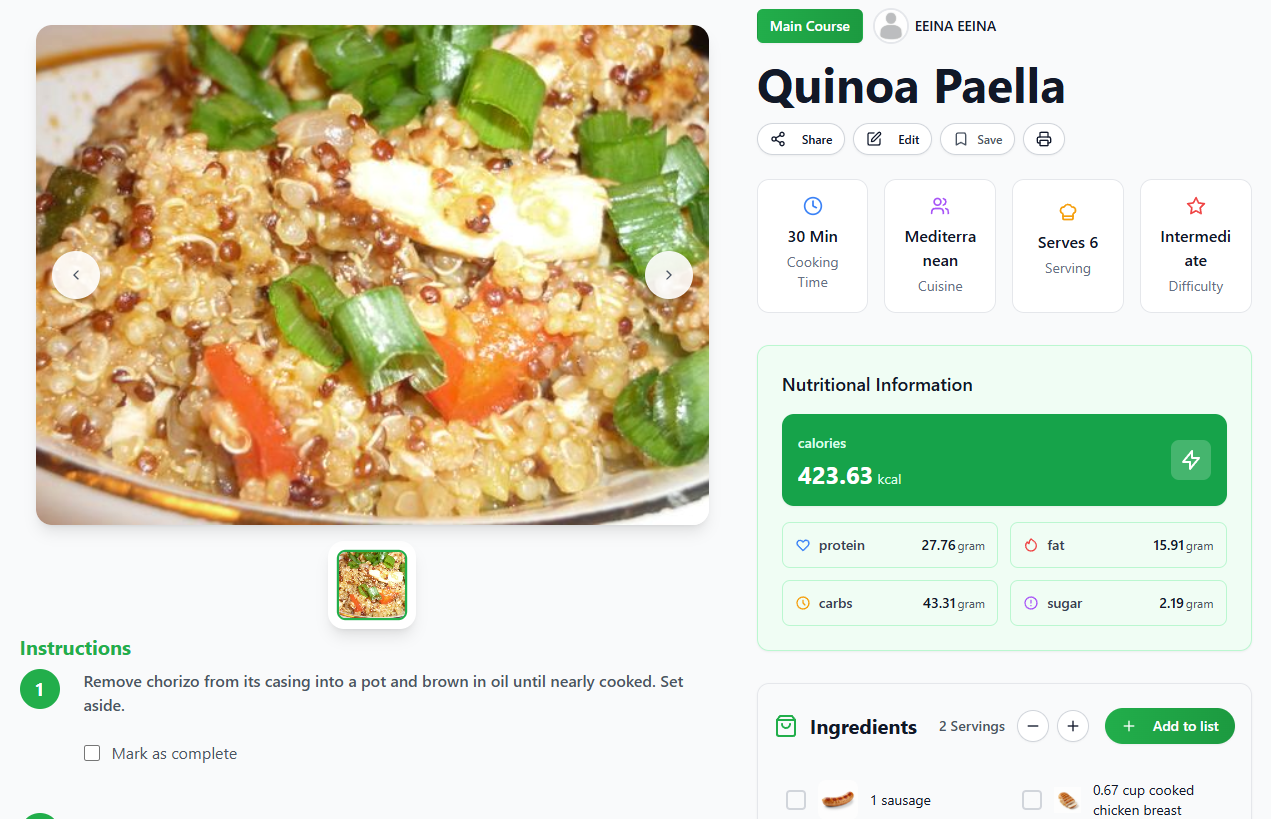The image size is (1271, 819).
Task: Click the printer icon button
Action: tap(1044, 139)
